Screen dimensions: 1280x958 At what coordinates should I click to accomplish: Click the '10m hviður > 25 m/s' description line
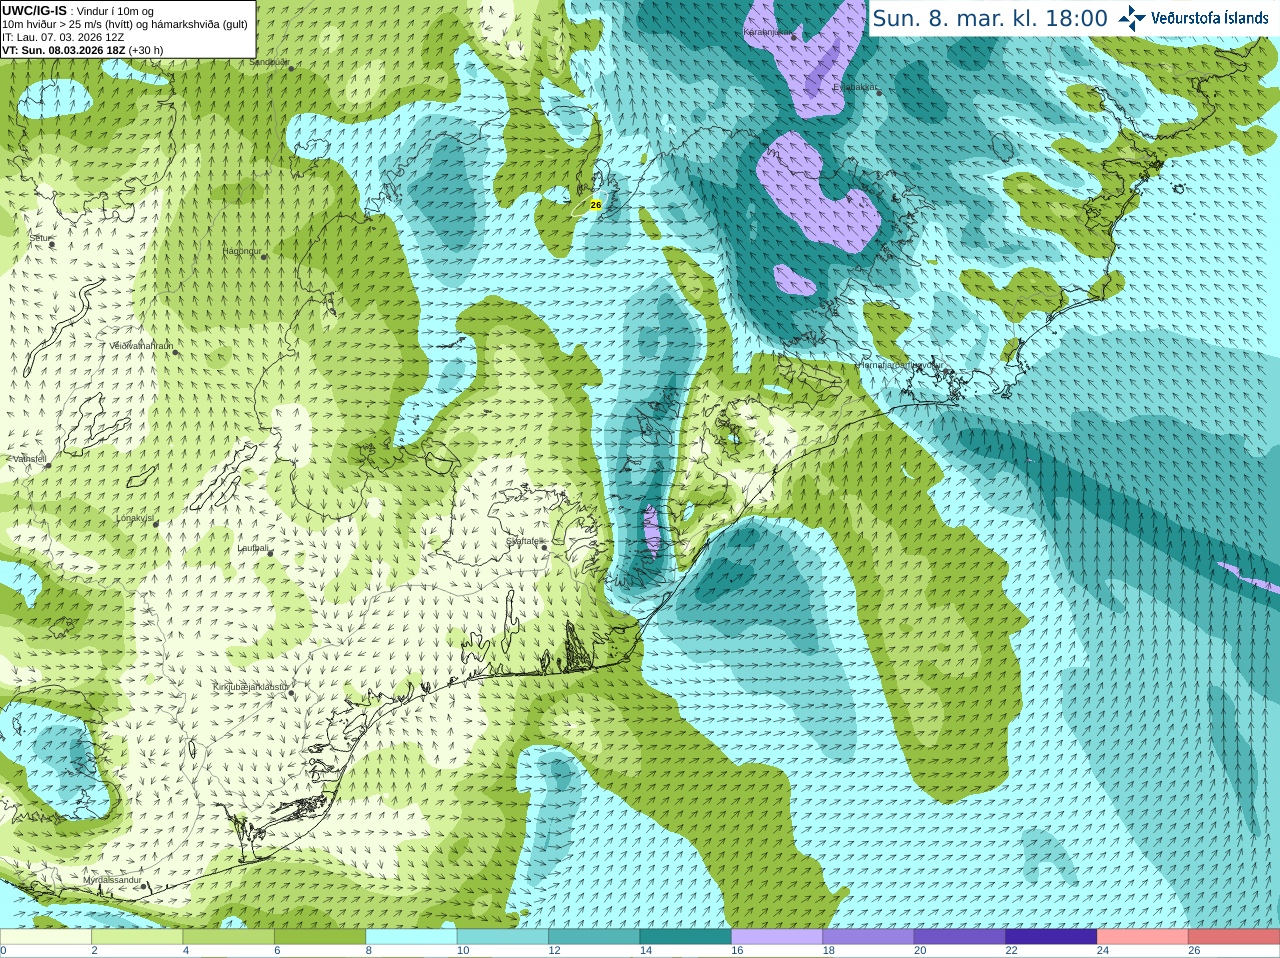(124, 24)
